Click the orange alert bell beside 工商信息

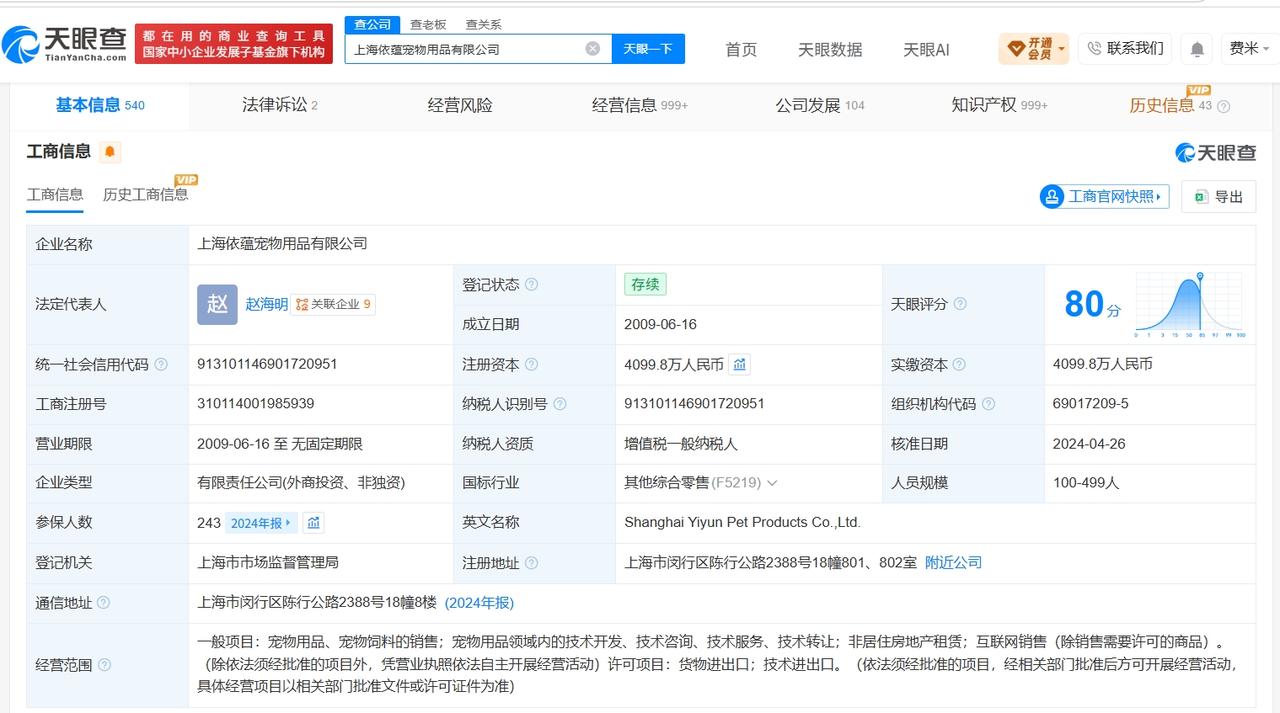tap(110, 152)
